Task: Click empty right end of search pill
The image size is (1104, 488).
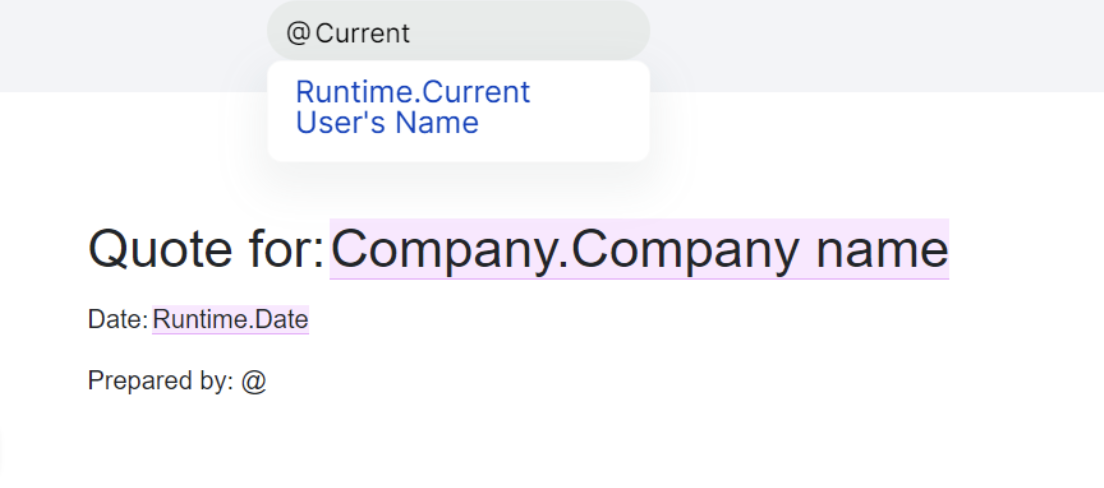Action: pyautogui.click(x=563, y=31)
